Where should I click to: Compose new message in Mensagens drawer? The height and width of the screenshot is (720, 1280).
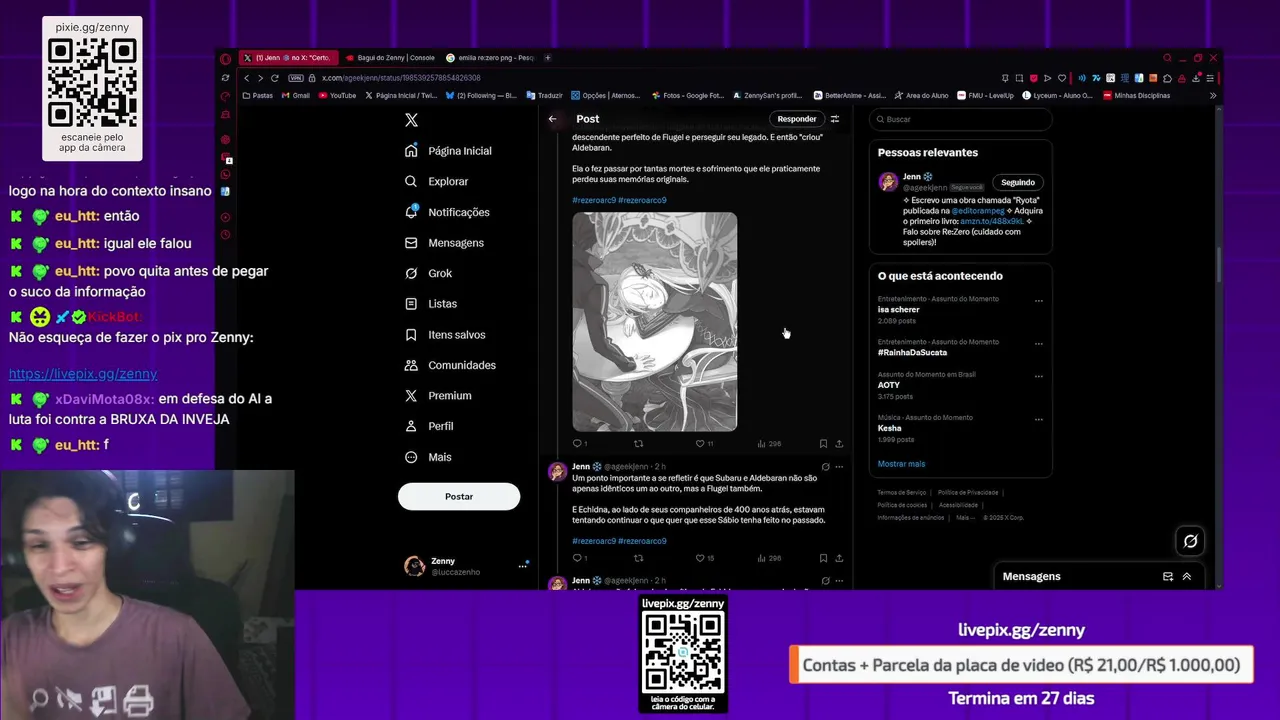pyautogui.click(x=1168, y=576)
